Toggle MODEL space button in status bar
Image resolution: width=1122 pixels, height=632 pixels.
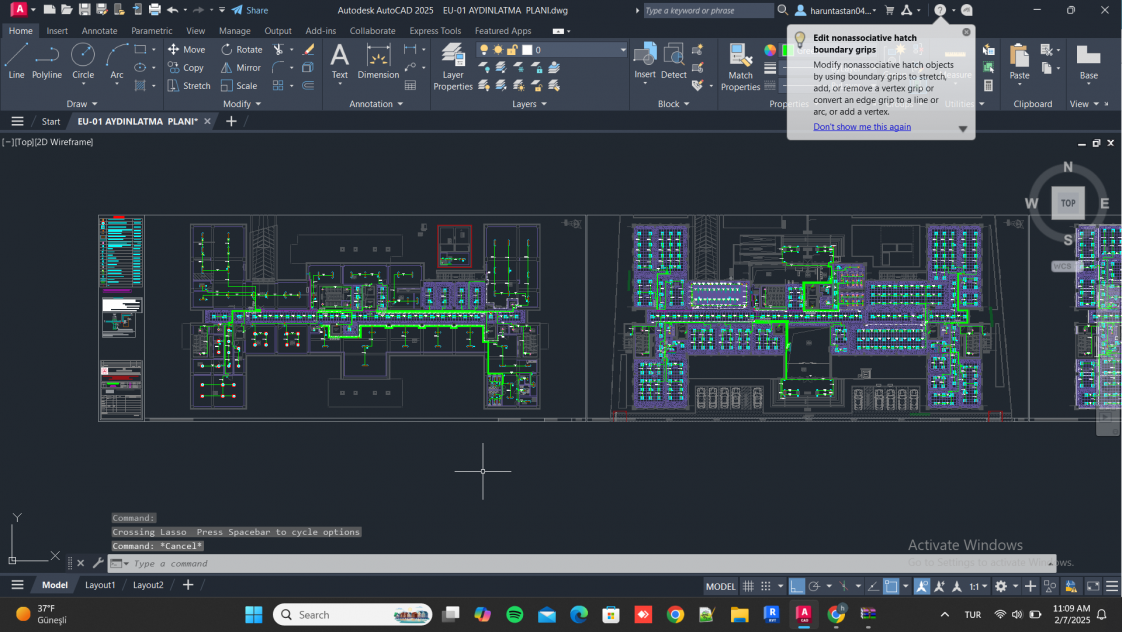click(720, 586)
